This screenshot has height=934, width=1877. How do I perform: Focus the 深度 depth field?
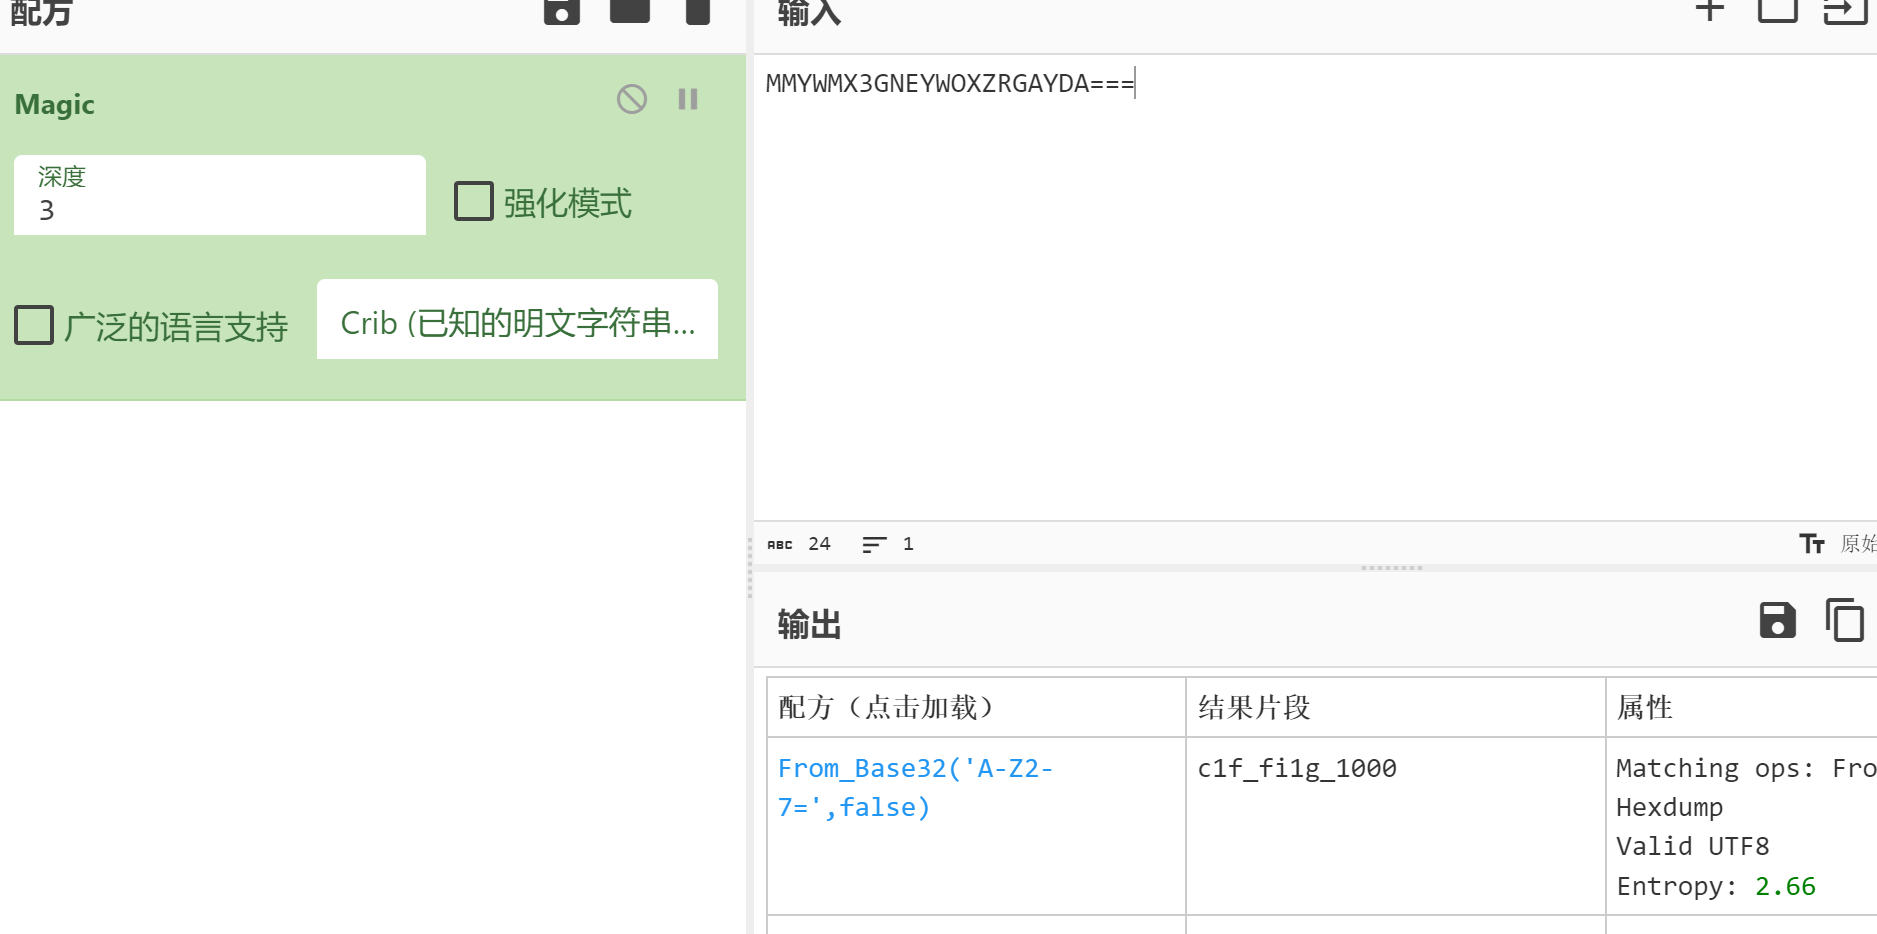[220, 195]
